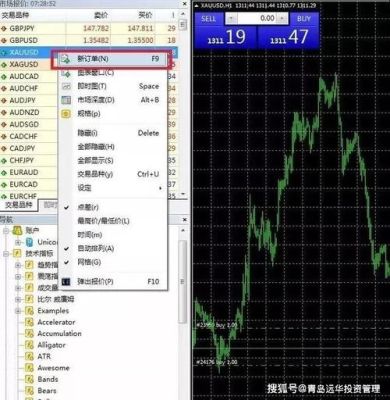Select 新订单(N) New Order menu item

113,59
